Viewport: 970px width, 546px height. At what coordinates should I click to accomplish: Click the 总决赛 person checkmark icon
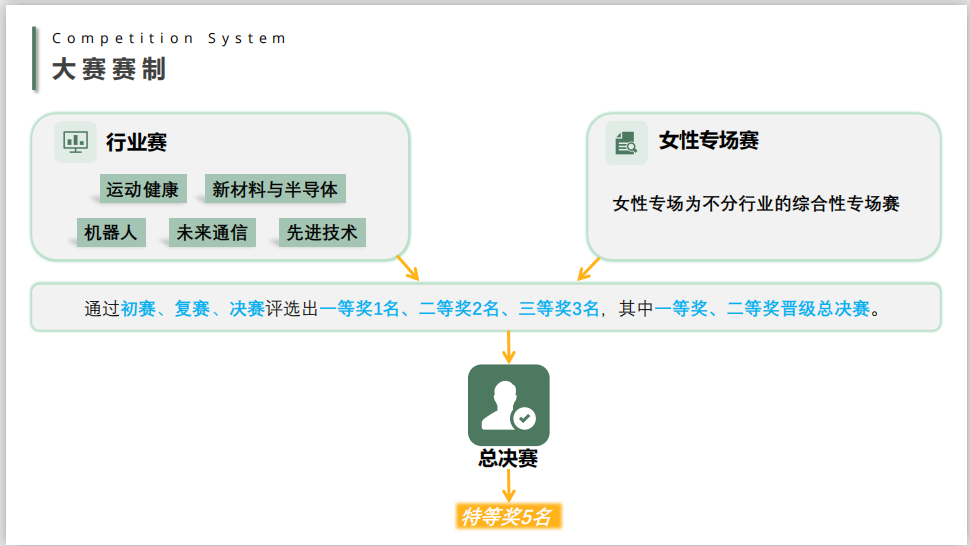point(509,405)
